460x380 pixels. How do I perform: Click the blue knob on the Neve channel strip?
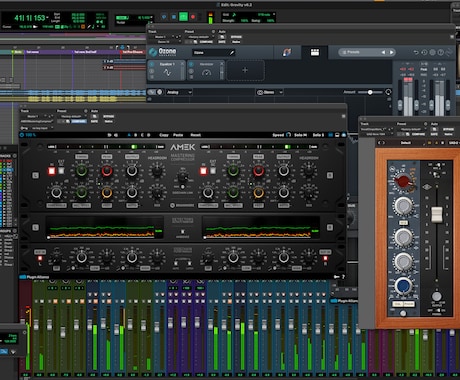403,285
